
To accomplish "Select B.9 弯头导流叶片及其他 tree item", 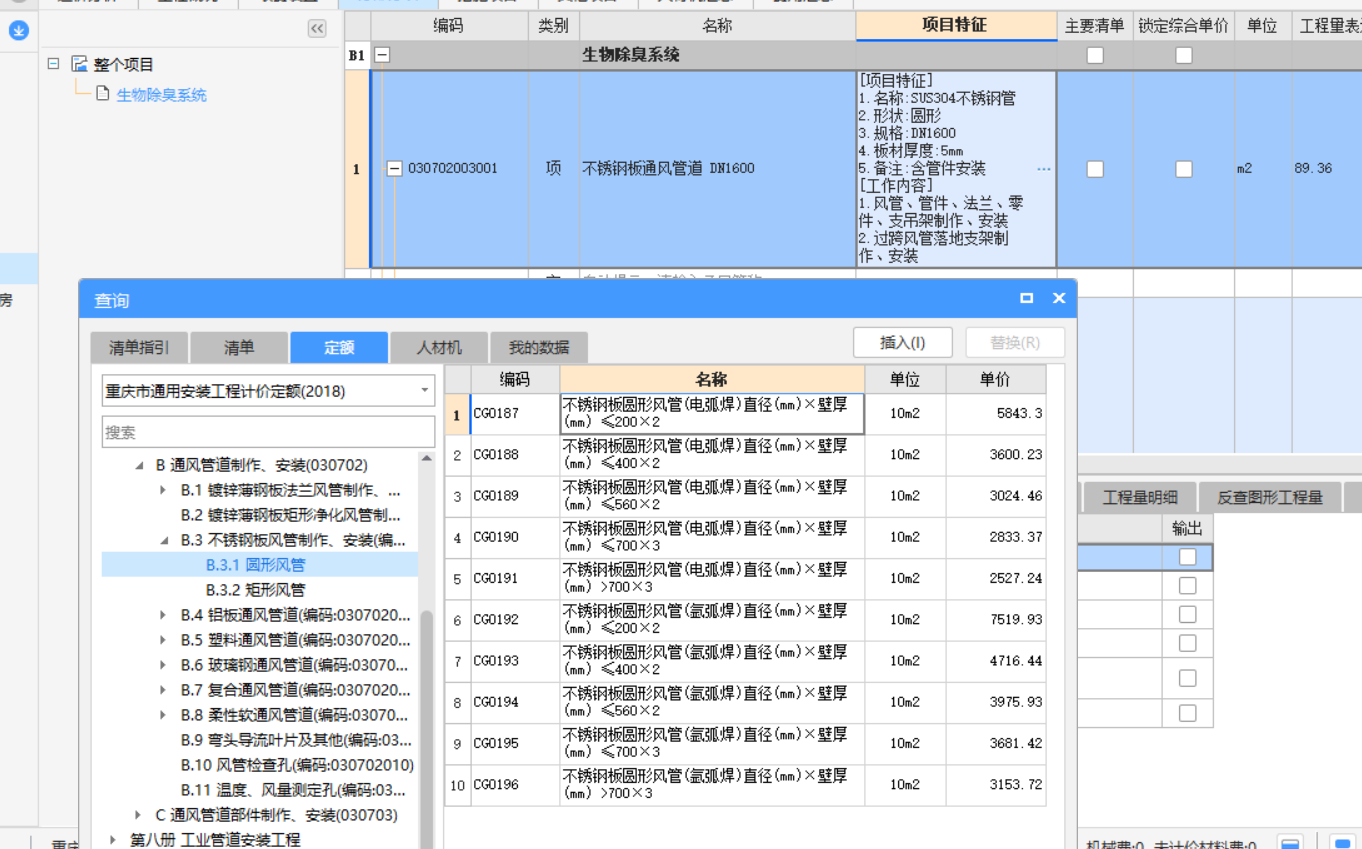I will point(297,740).
